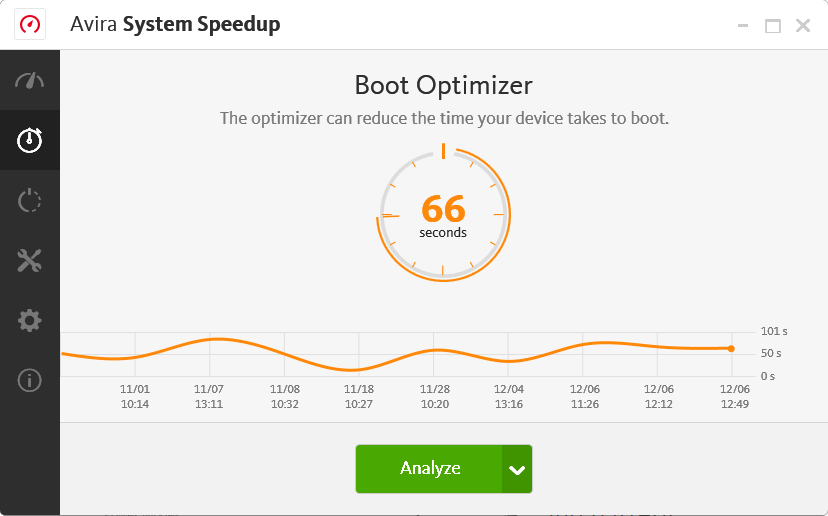
Task: Click the green Analyze button
Action: pyautogui.click(x=429, y=469)
